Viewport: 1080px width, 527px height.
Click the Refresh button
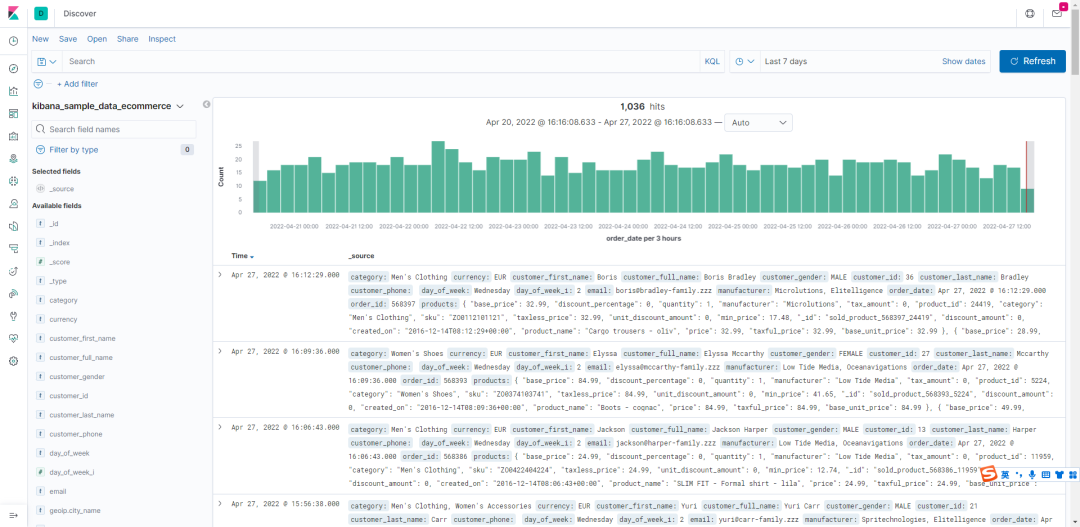point(1032,61)
